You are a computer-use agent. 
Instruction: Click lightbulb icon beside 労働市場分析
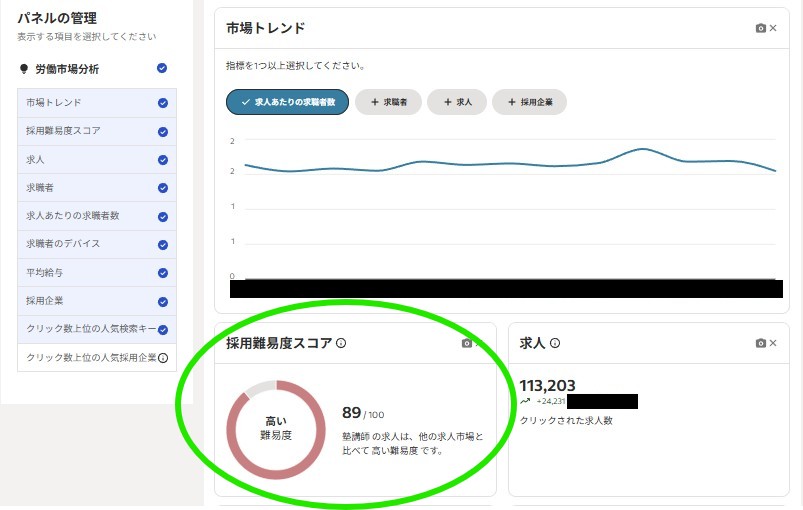coord(24,69)
